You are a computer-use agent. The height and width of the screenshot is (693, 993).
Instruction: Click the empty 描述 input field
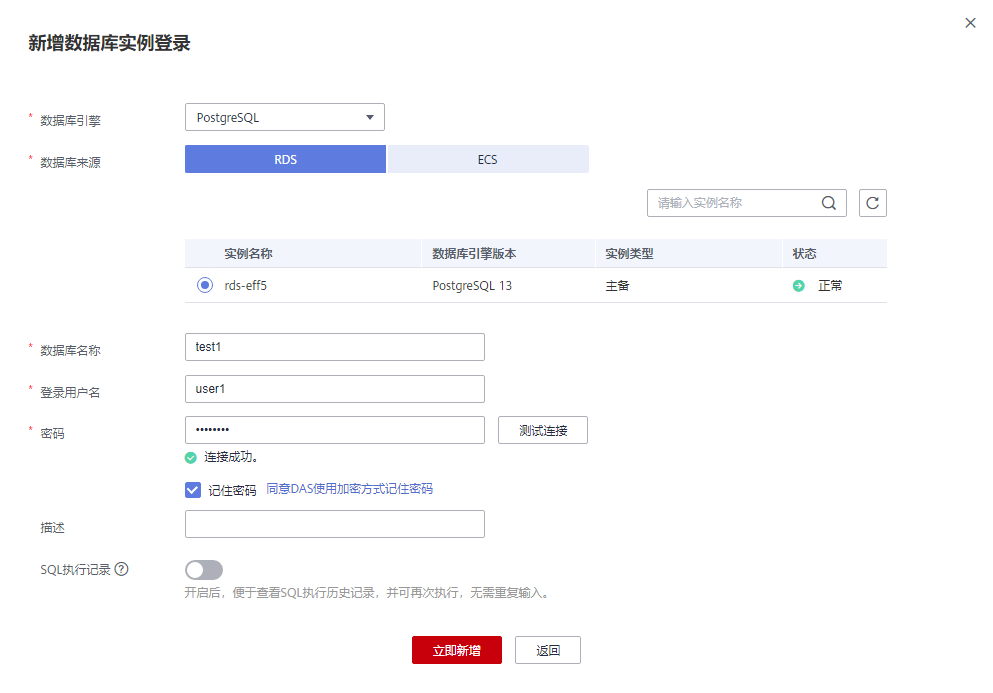[x=334, y=524]
